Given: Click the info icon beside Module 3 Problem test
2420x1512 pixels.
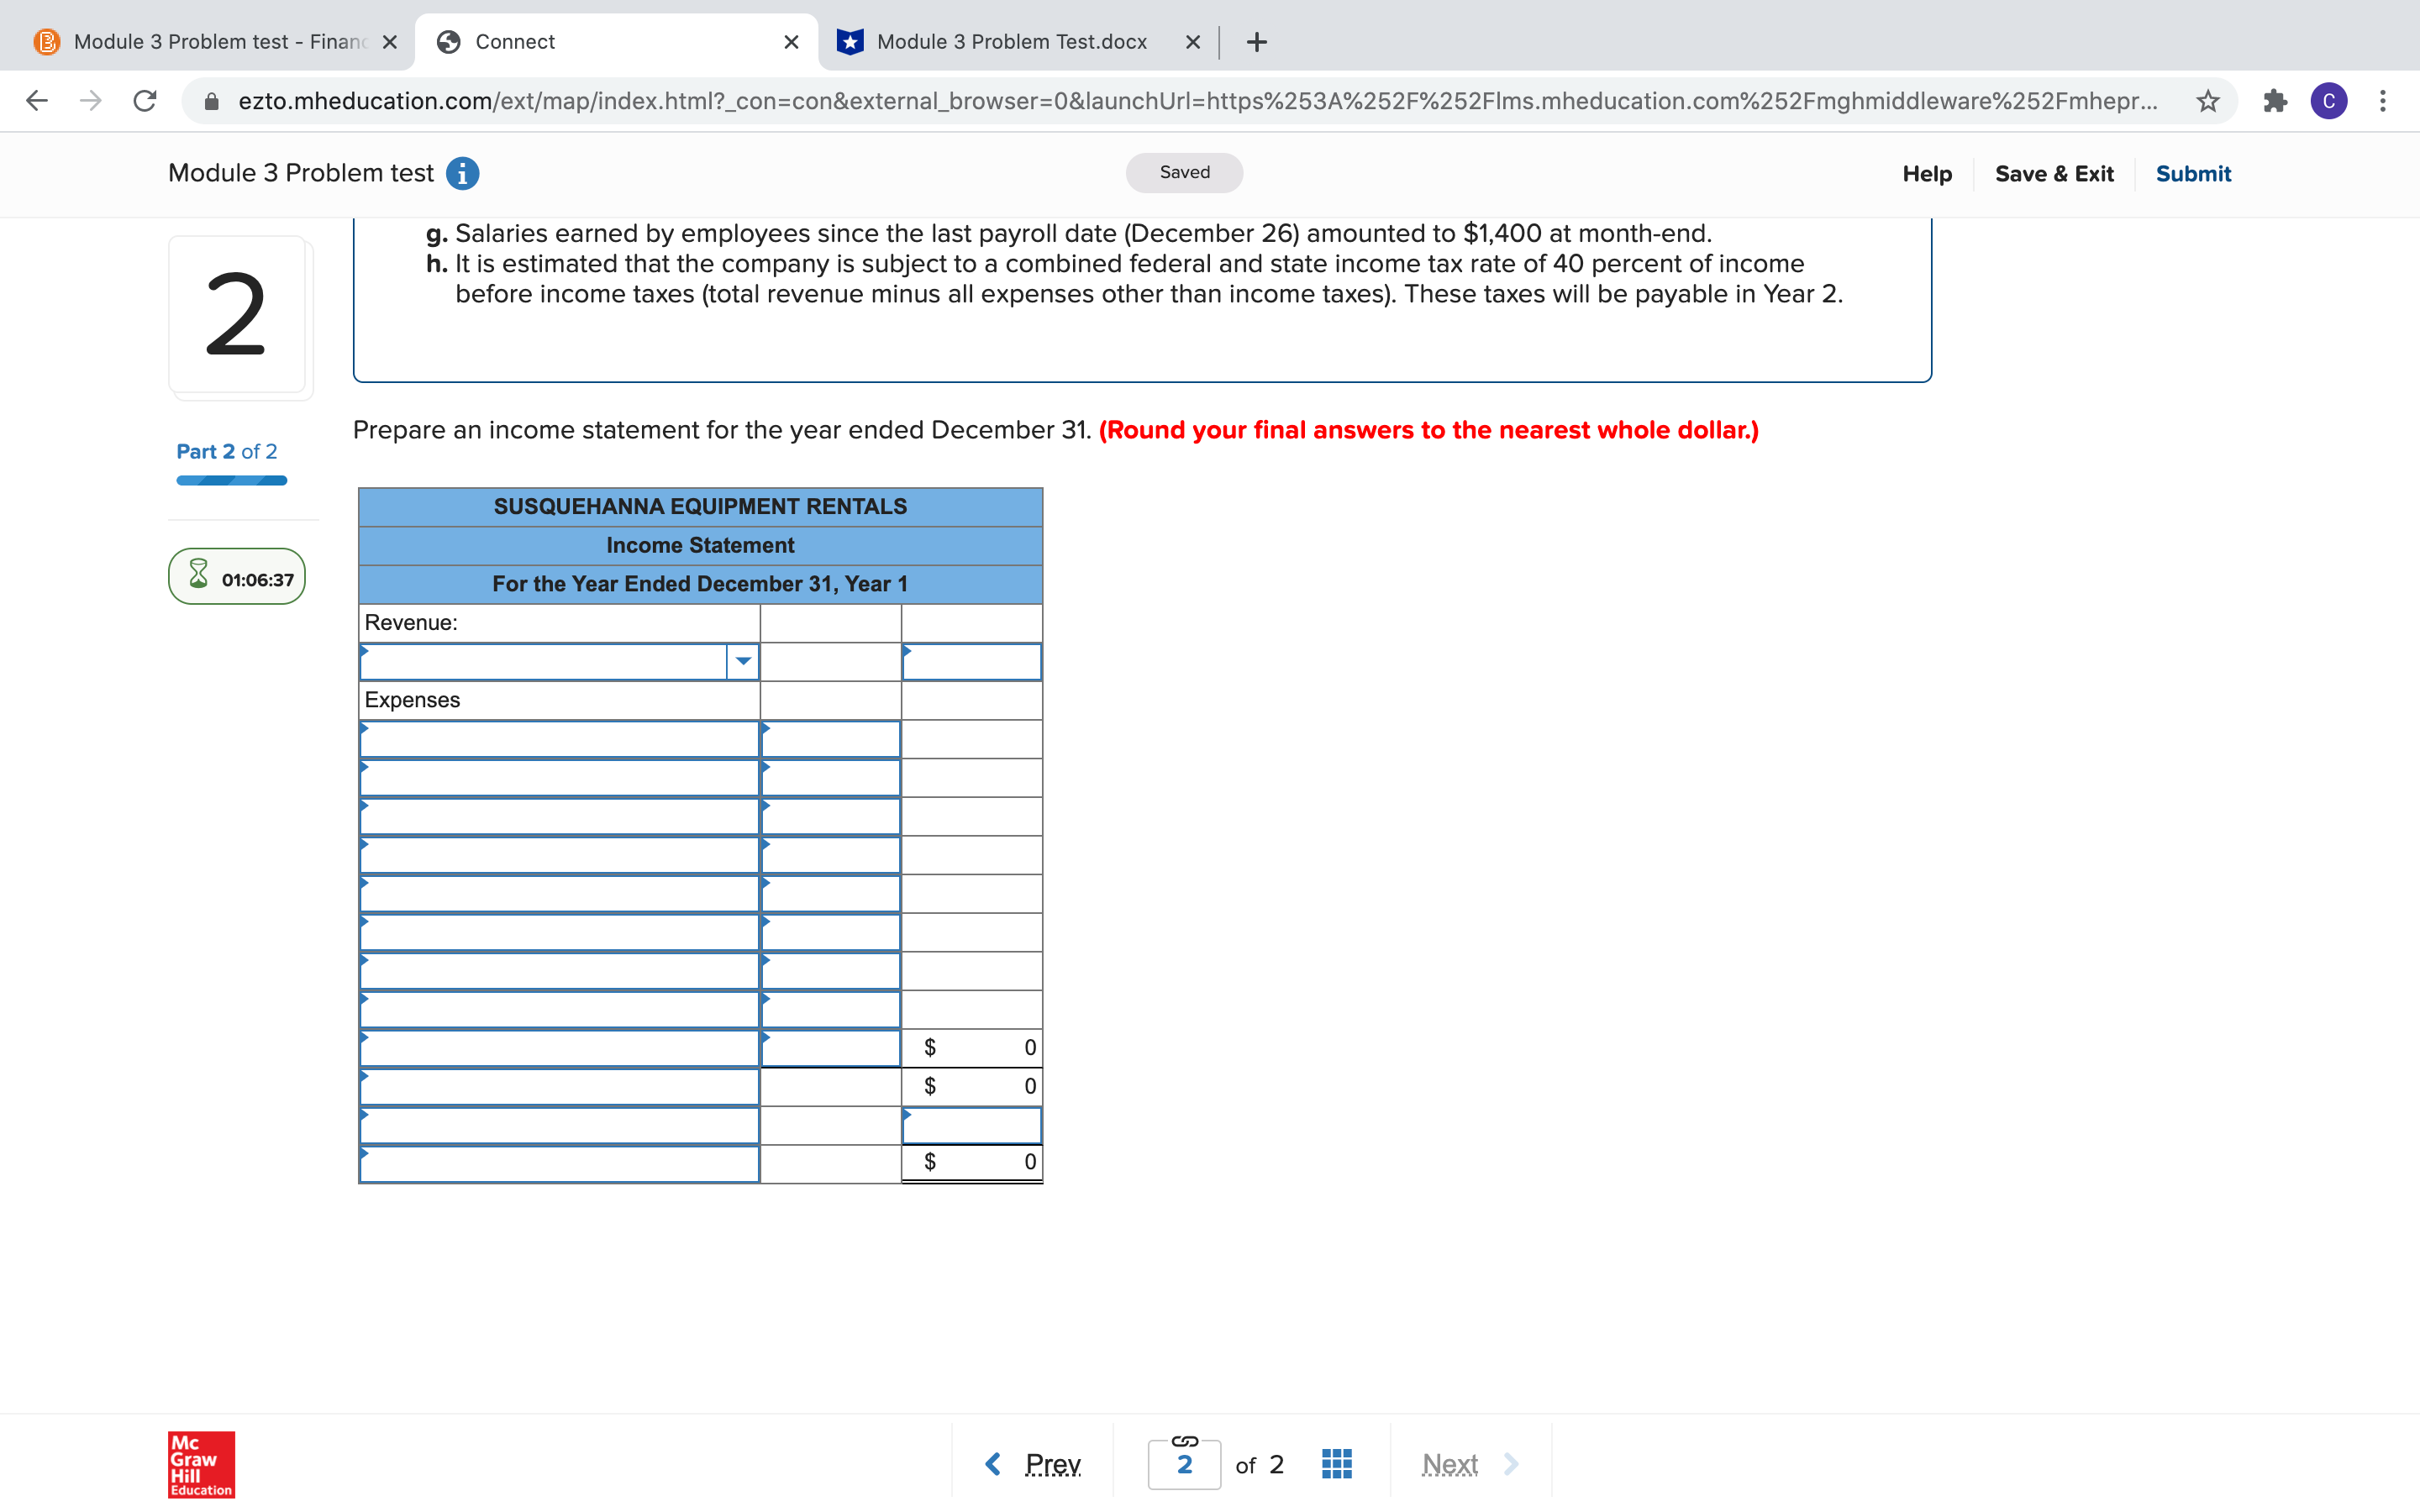Looking at the screenshot, I should [x=462, y=174].
